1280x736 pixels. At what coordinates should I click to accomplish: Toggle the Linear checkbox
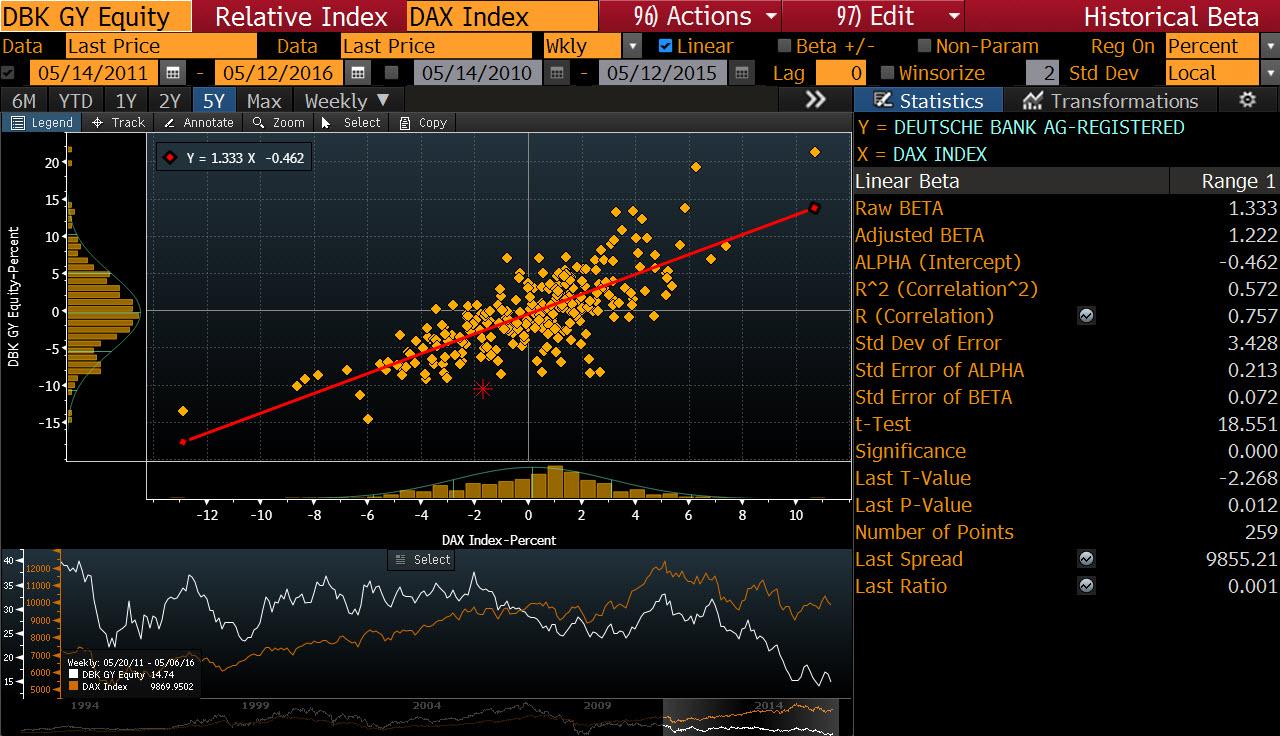coord(666,46)
